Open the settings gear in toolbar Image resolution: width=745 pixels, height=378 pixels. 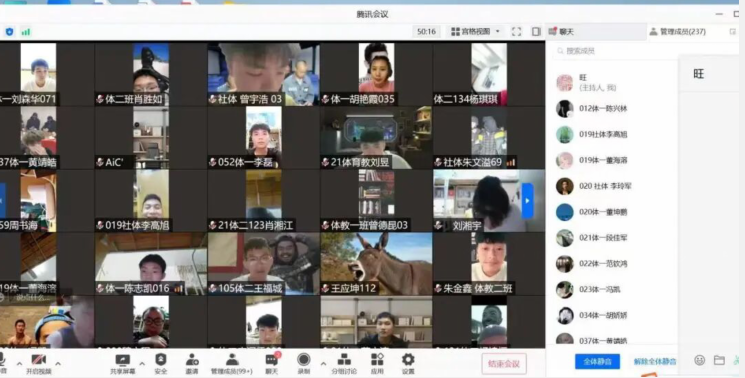point(408,364)
